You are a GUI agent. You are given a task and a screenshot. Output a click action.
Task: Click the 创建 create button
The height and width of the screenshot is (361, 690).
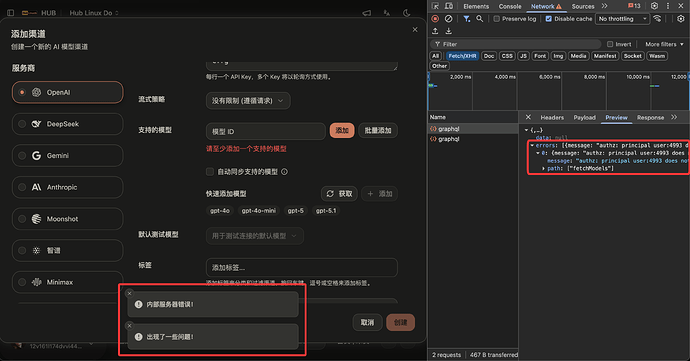400,323
